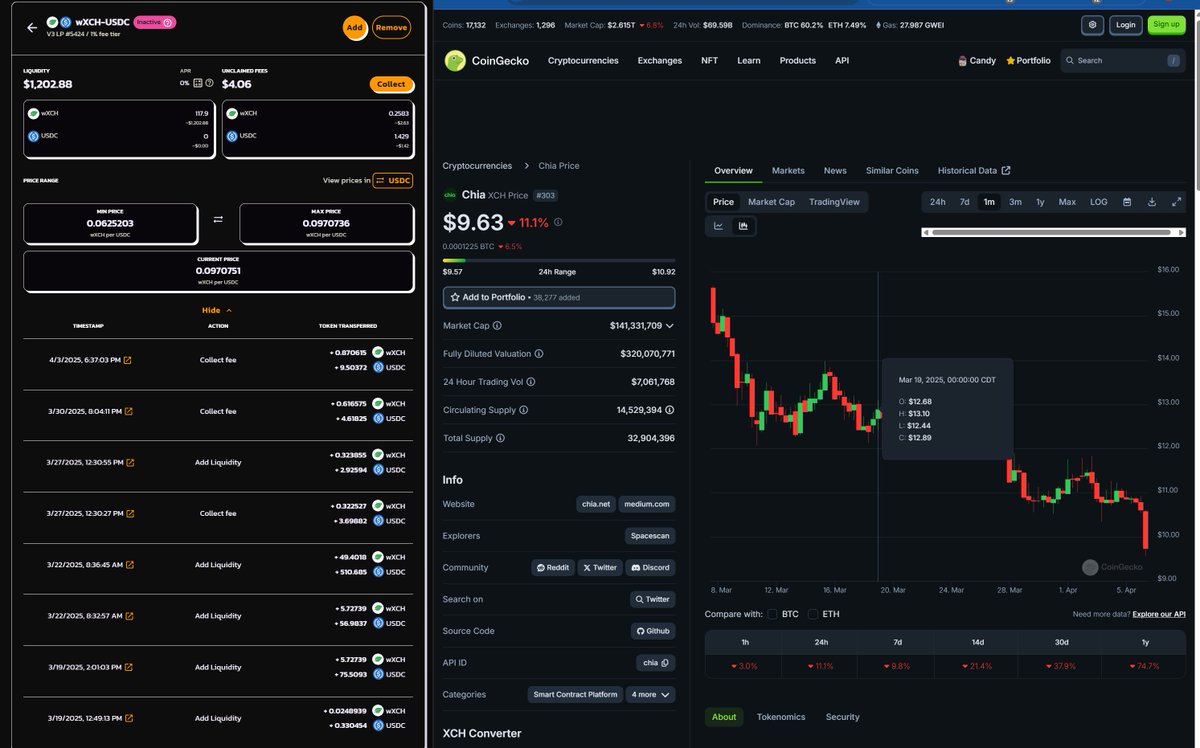The height and width of the screenshot is (748, 1200).
Task: Open external link for 3/27/2025 12:30:55 PM
Action: [x=130, y=462]
